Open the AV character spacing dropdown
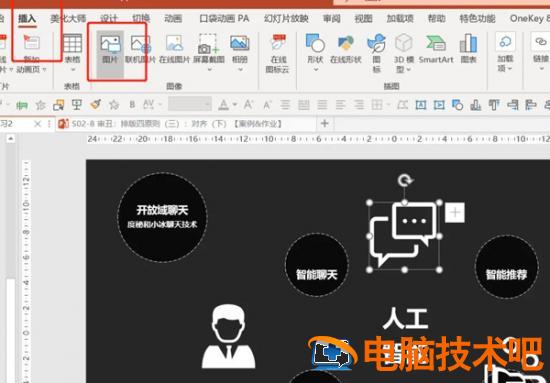This screenshot has height=383, width=550. [x=160, y=104]
